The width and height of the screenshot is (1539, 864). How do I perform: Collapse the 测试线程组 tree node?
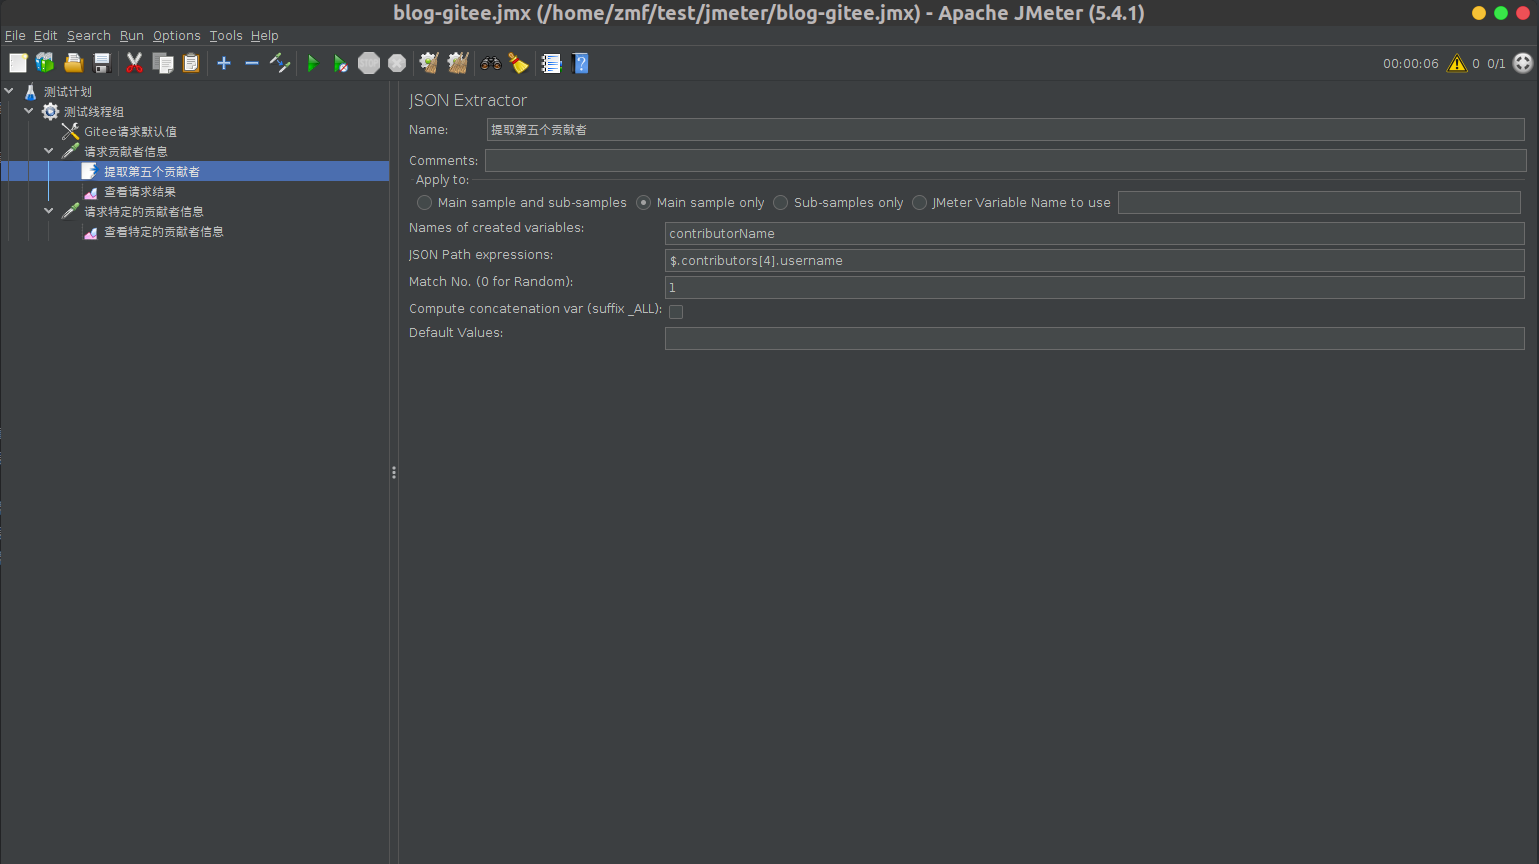[29, 111]
